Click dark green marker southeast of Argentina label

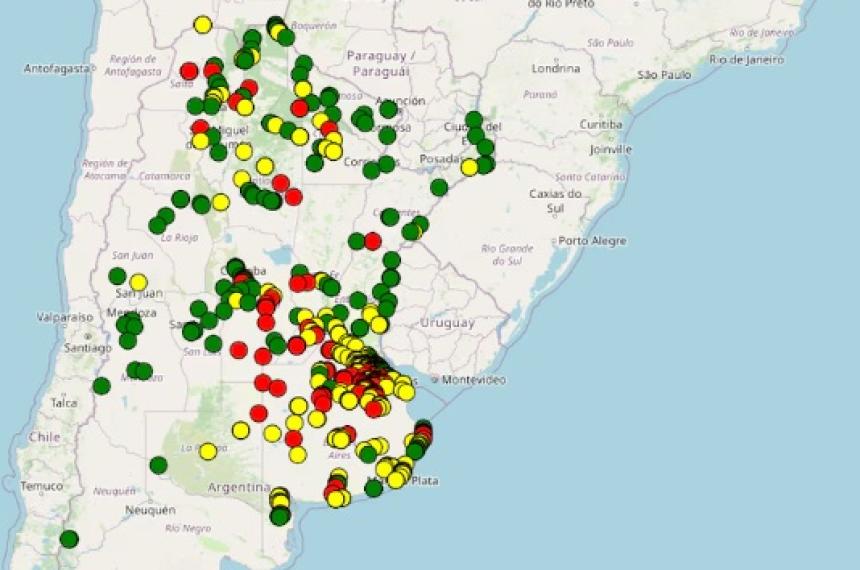(280, 516)
